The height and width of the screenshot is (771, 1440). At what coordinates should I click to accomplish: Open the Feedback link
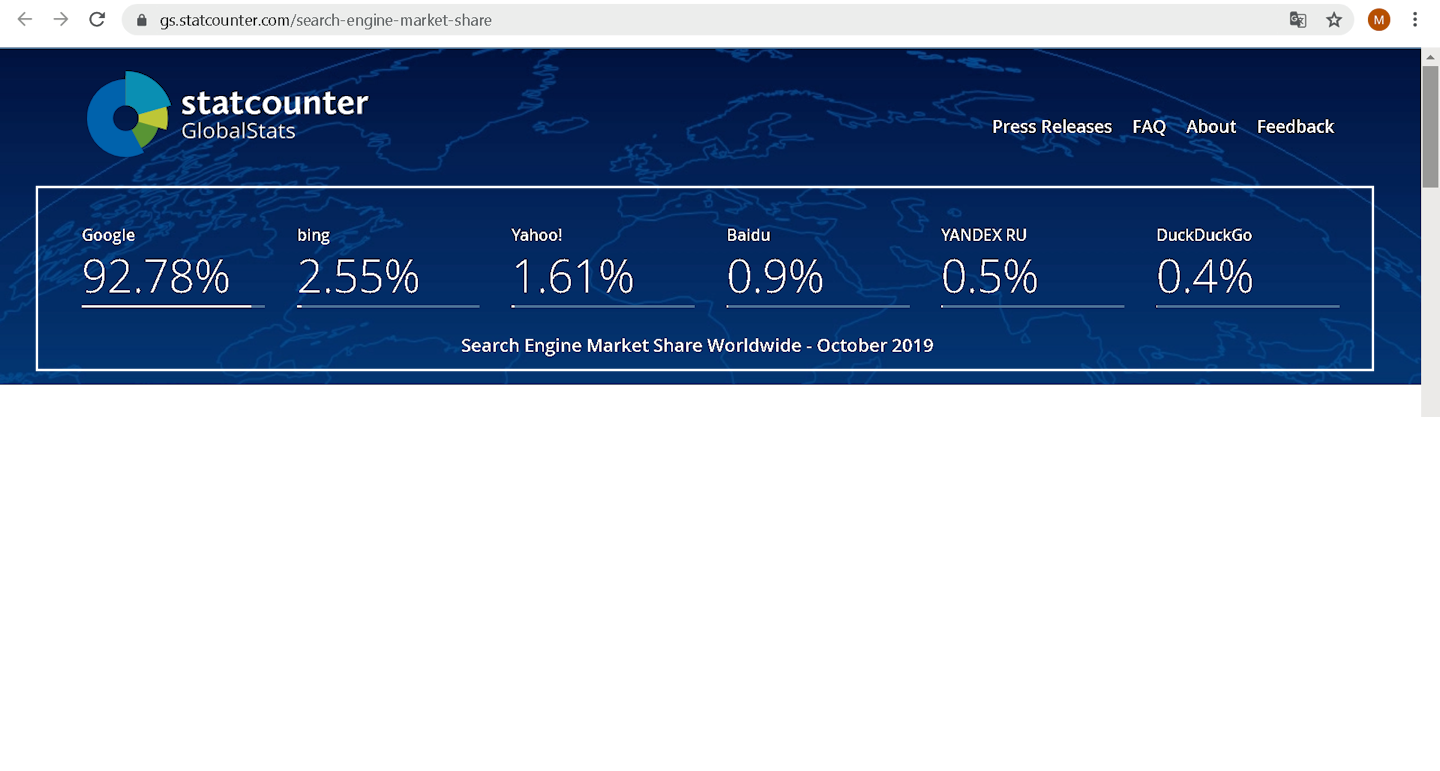coord(1295,127)
